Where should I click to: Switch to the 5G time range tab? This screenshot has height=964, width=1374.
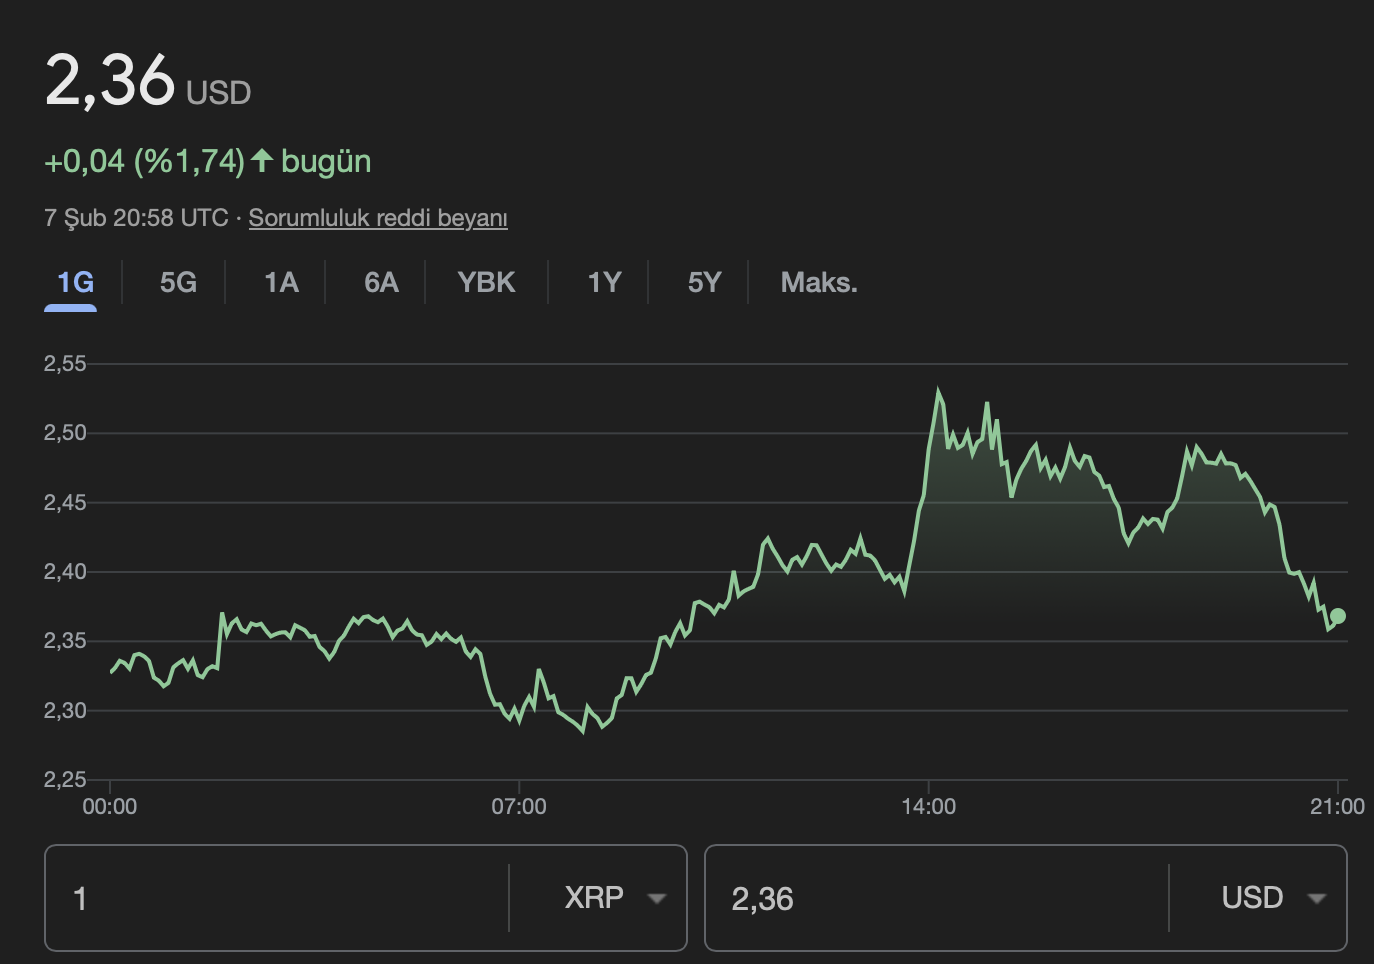point(178,282)
